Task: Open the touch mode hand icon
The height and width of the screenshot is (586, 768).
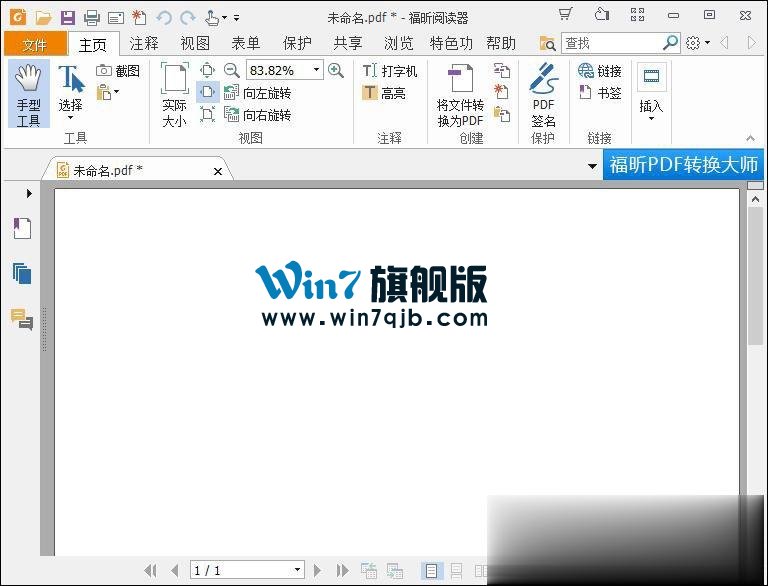Action: 212,18
